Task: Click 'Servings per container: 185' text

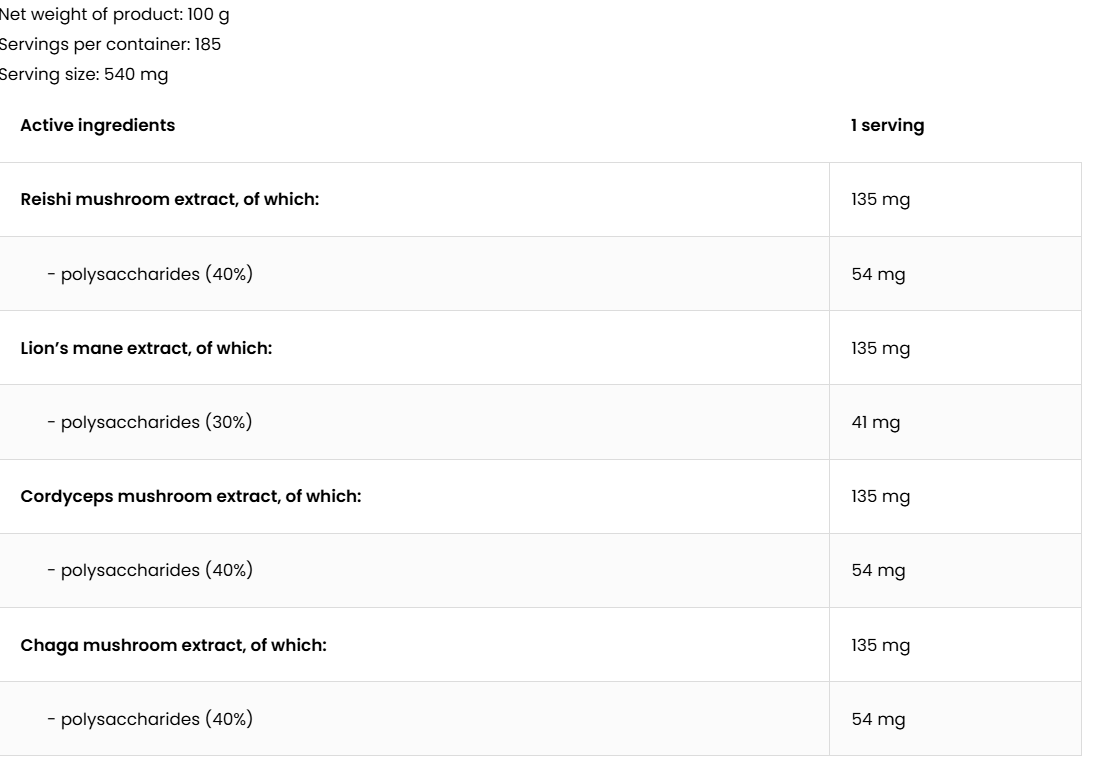Action: [x=110, y=45]
